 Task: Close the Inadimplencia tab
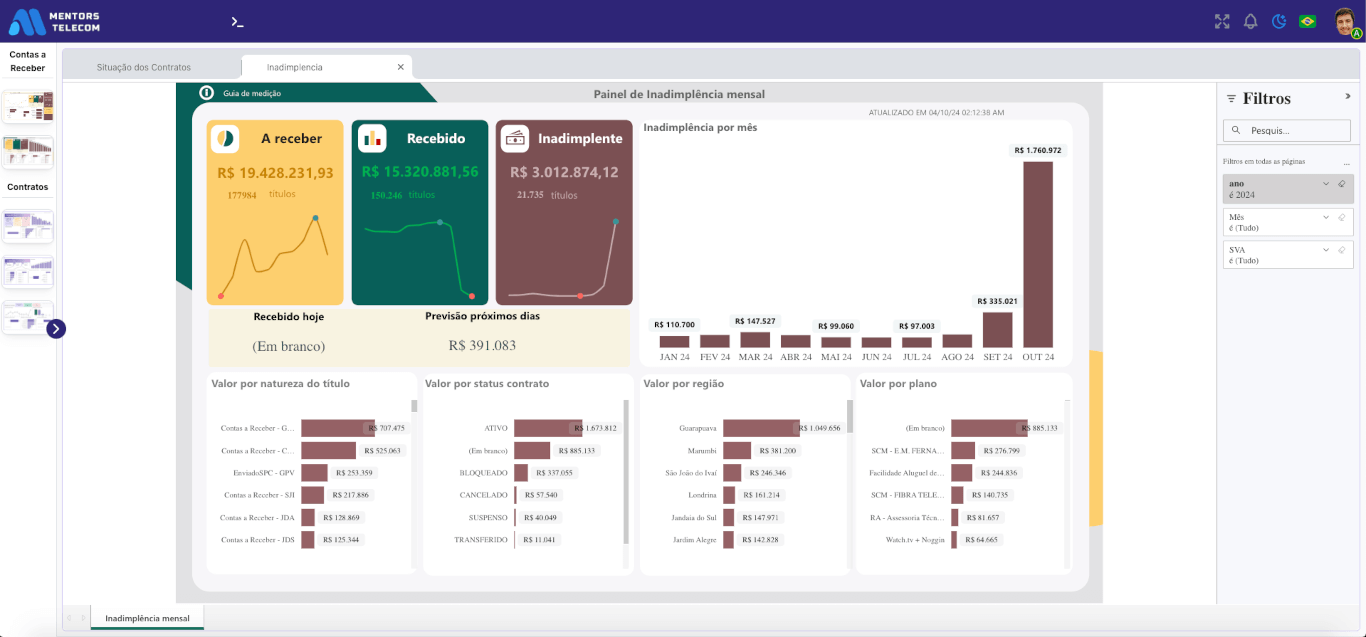(x=401, y=67)
